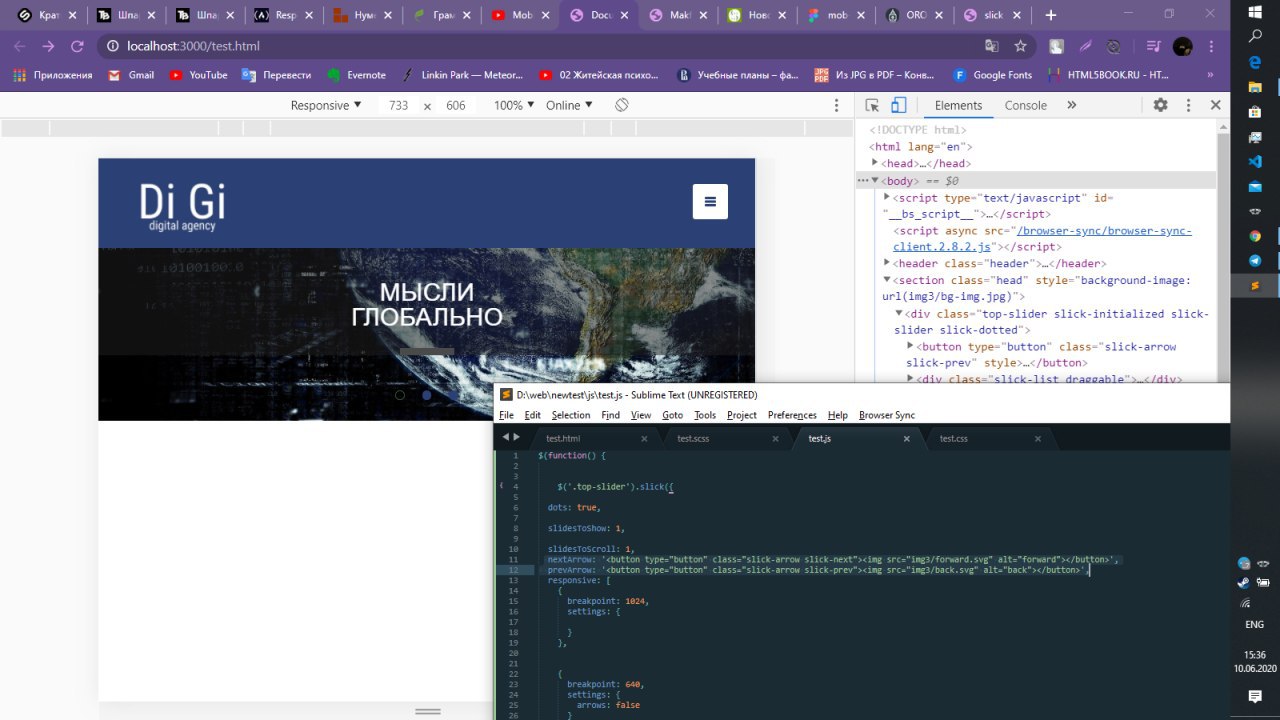Image resolution: width=1280 pixels, height=720 pixels.
Task: Open the Перевести bookmark
Action: click(276, 75)
